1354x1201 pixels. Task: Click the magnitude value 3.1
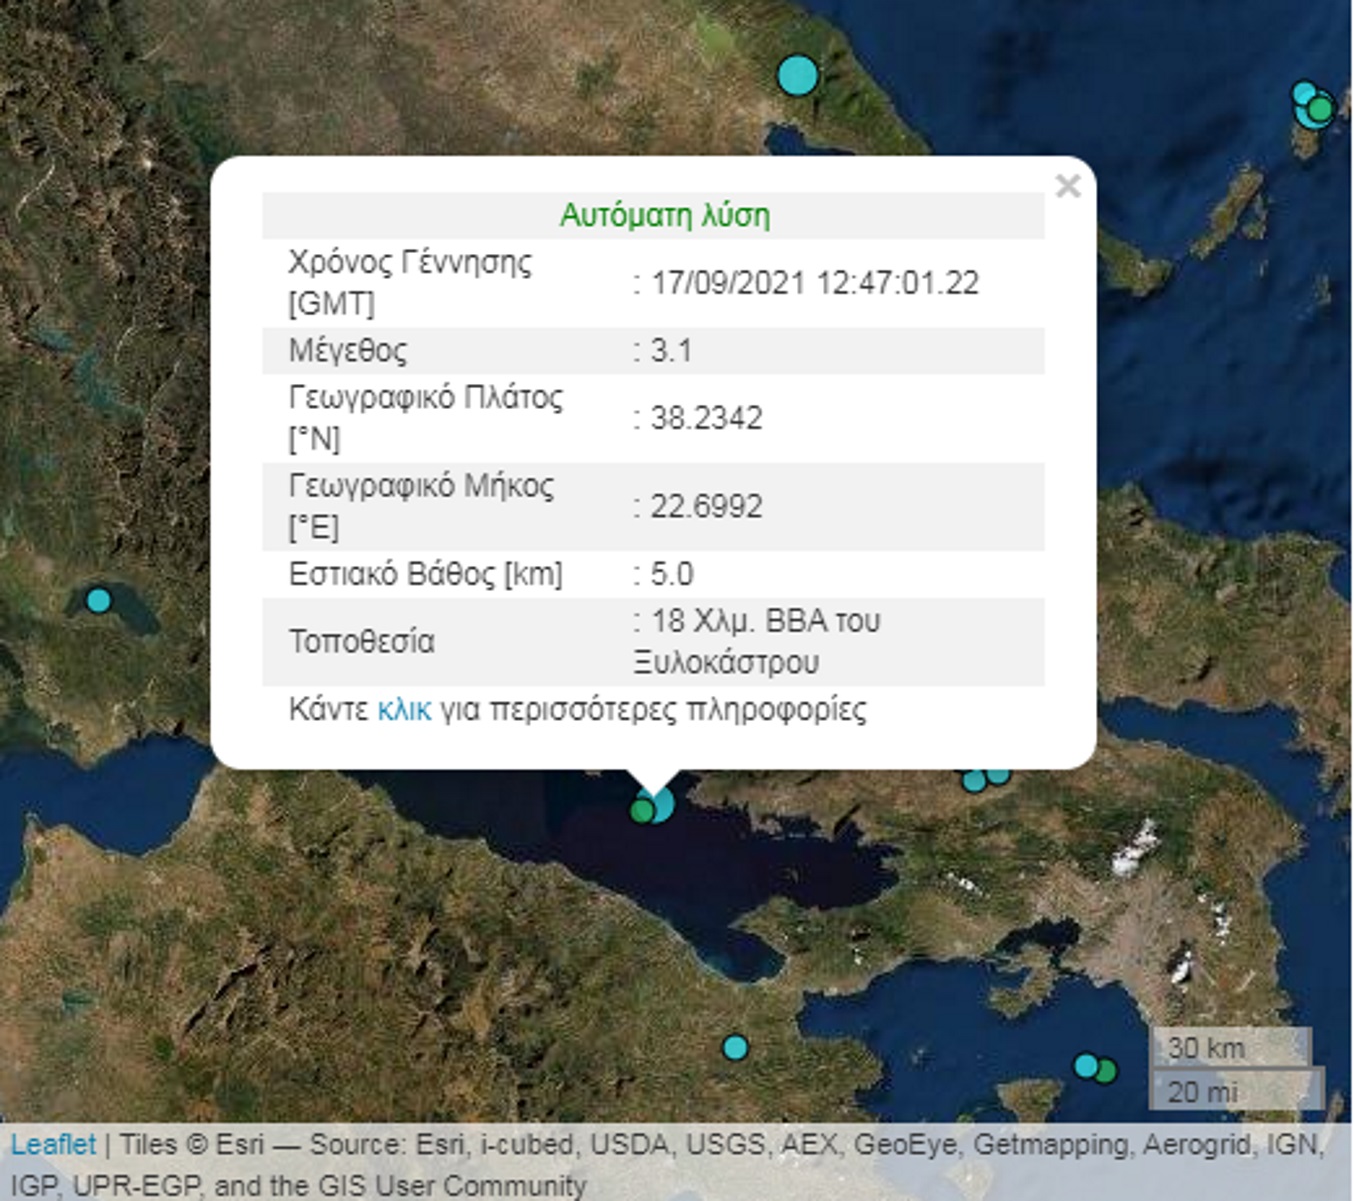[671, 350]
